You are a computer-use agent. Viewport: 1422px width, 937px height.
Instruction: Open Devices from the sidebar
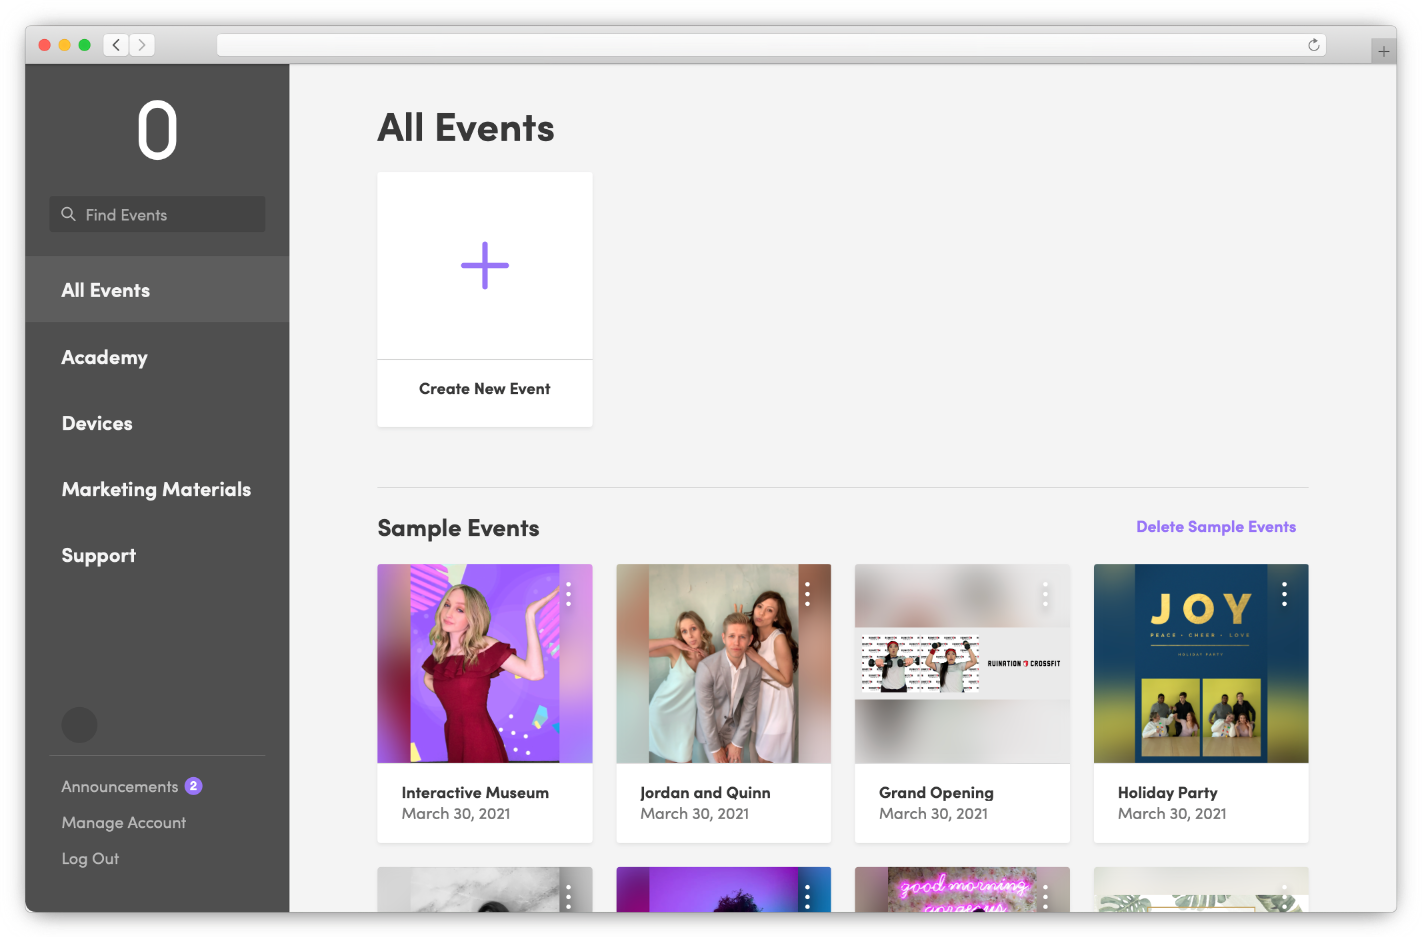tap(97, 423)
